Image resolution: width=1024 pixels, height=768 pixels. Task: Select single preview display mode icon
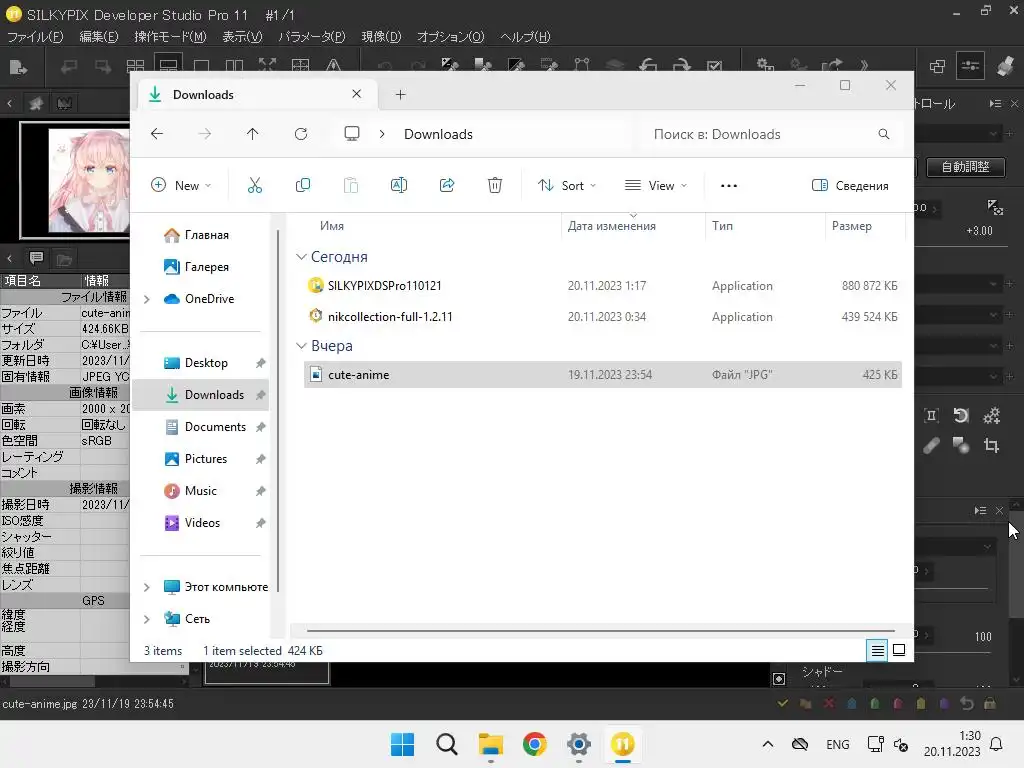(x=202, y=66)
